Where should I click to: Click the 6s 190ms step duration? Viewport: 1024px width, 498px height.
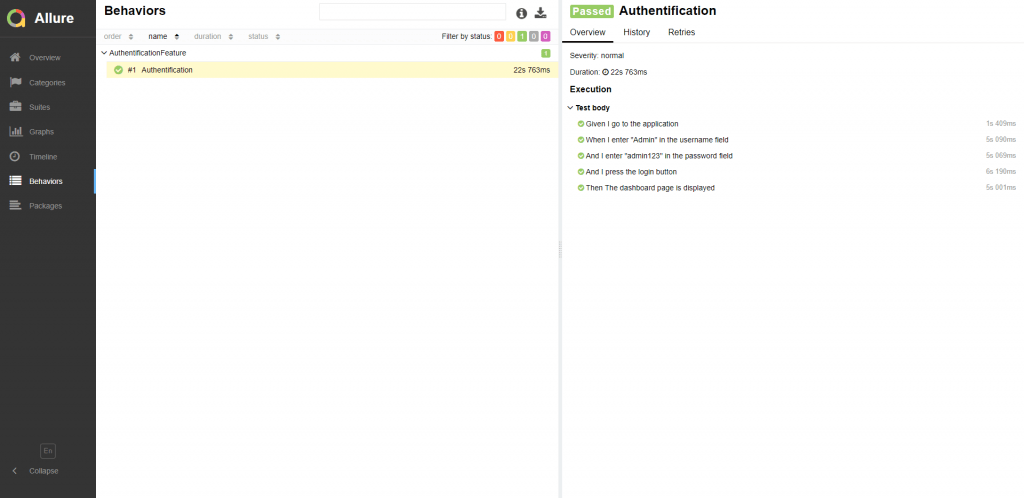coord(1000,172)
